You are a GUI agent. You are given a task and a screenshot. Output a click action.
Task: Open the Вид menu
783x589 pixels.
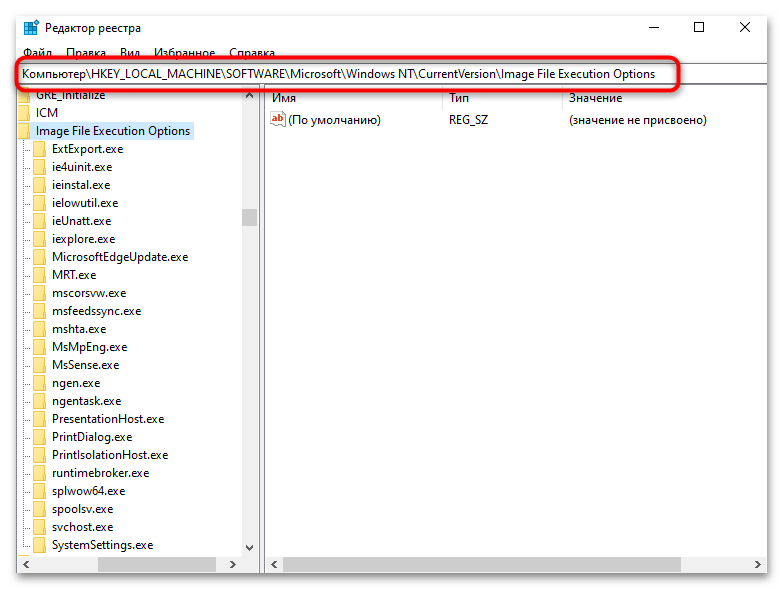point(130,52)
